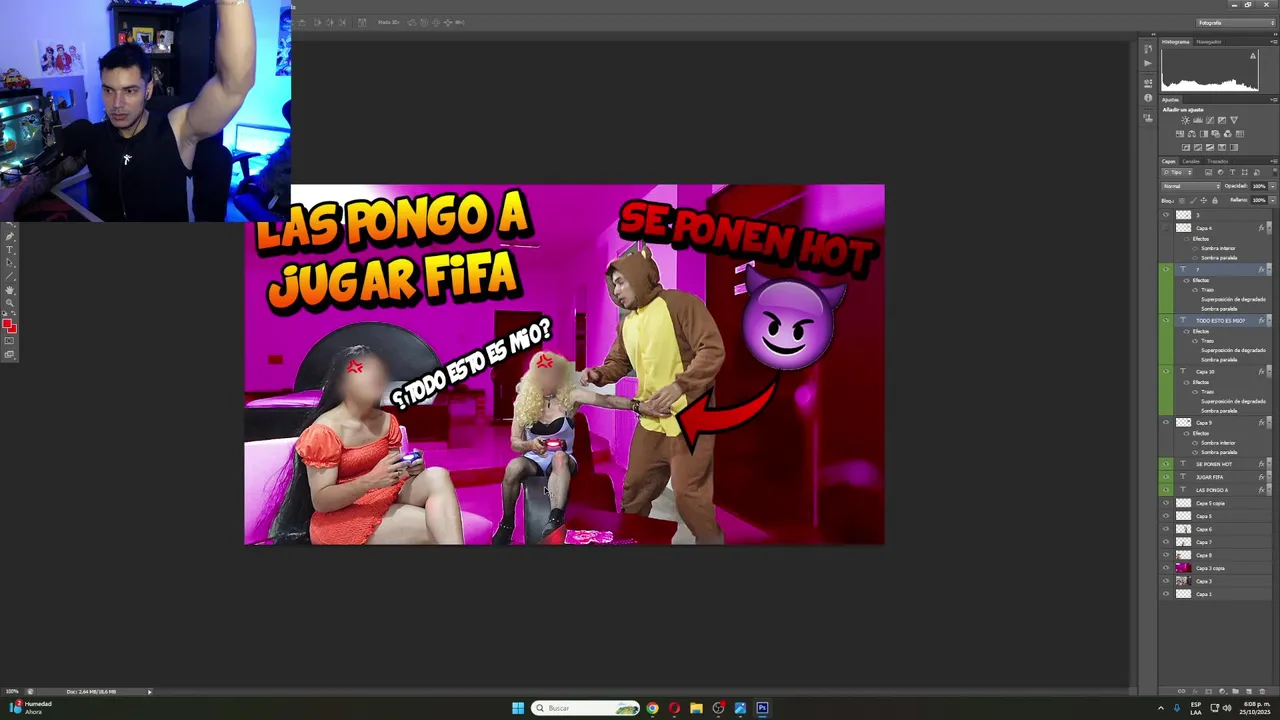Image resolution: width=1280 pixels, height=720 pixels.
Task: Hide the SE PONEN HOT layer
Action: (1165, 464)
